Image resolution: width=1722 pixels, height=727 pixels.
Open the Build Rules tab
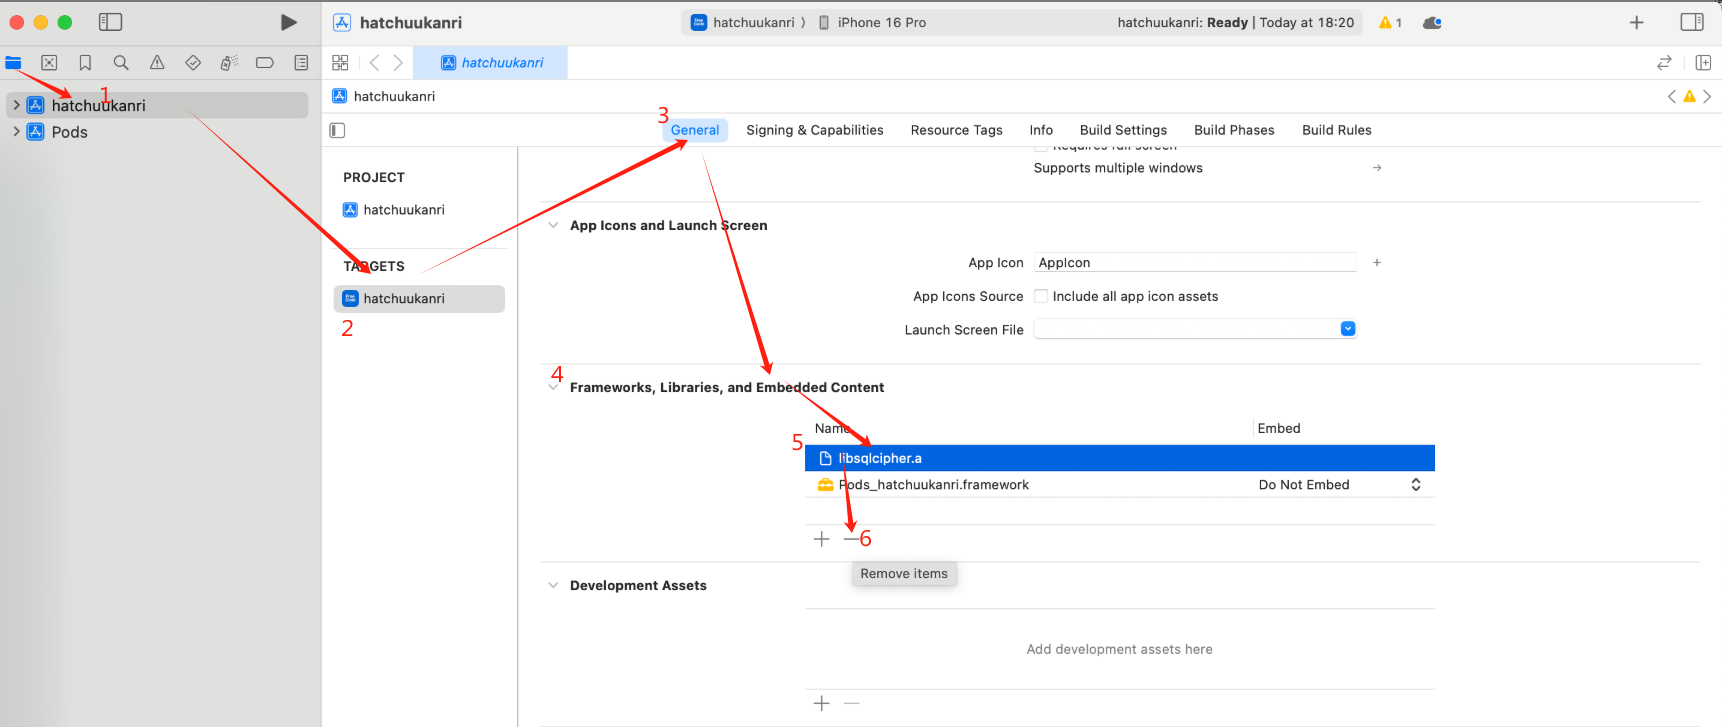1336,130
